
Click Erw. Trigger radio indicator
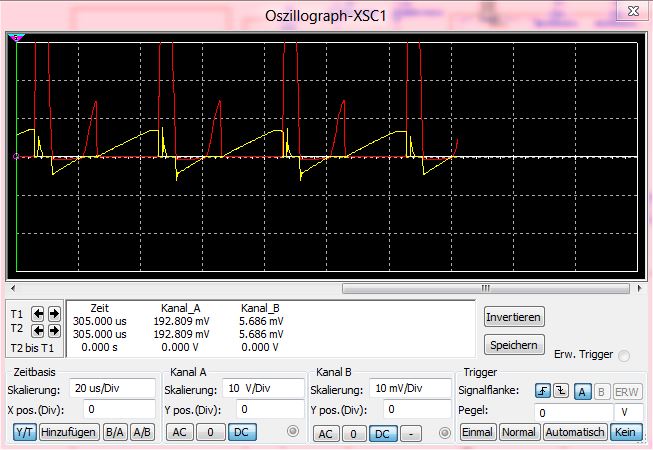(624, 356)
